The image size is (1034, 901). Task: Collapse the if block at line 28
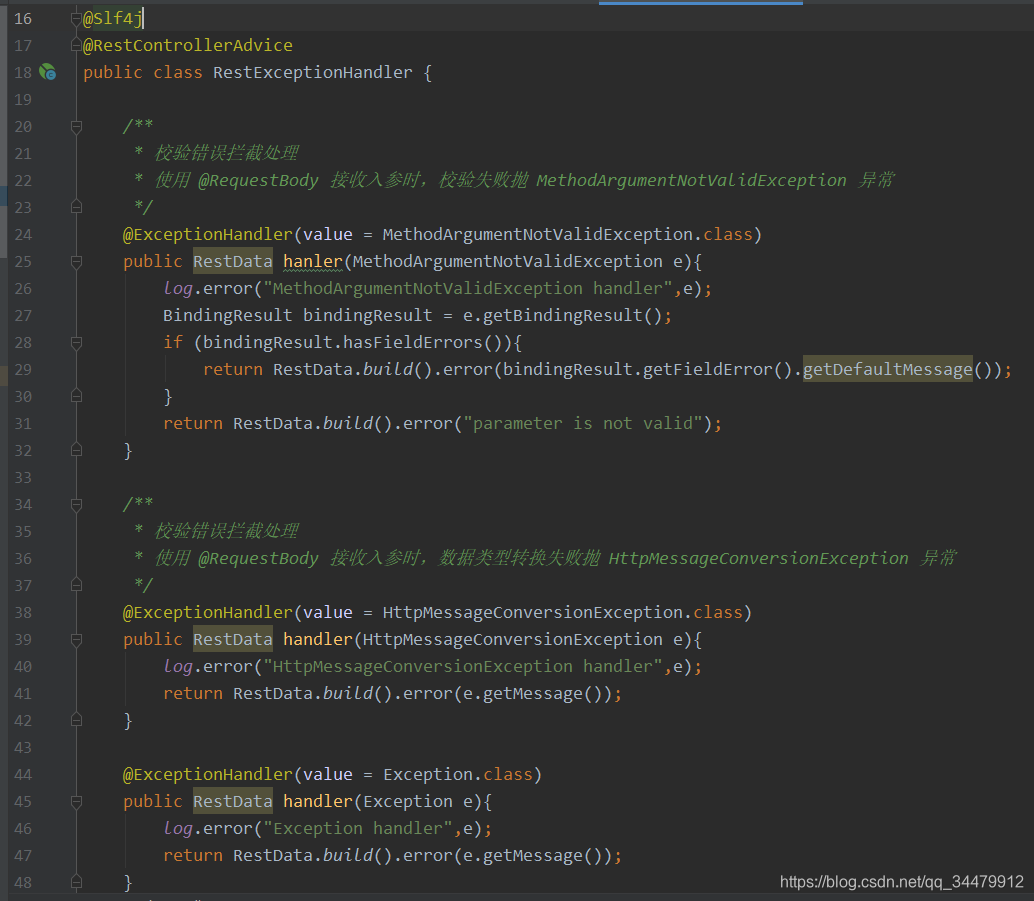(x=76, y=342)
